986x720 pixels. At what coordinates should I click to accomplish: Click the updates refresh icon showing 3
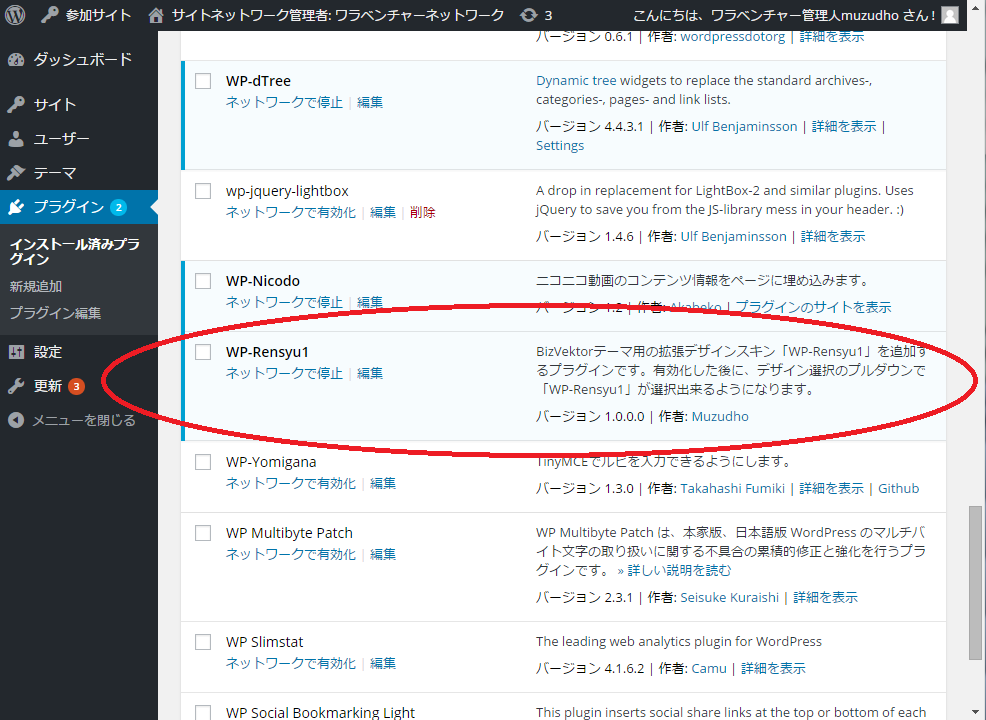click(x=529, y=15)
